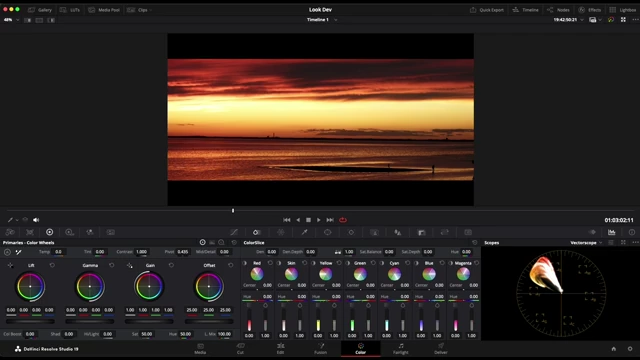This screenshot has height=360, width=640.
Task: Toggle the Green slice enable icon
Action: 348,263
